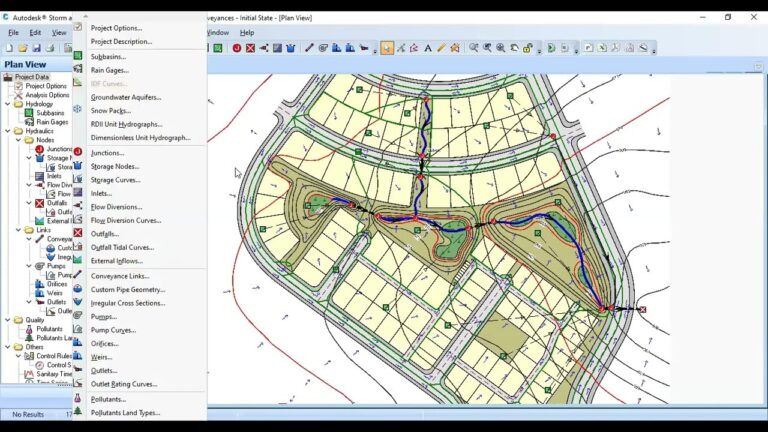
Task: Choose Groundwater Aquifers... menu entry
Action: [126, 97]
